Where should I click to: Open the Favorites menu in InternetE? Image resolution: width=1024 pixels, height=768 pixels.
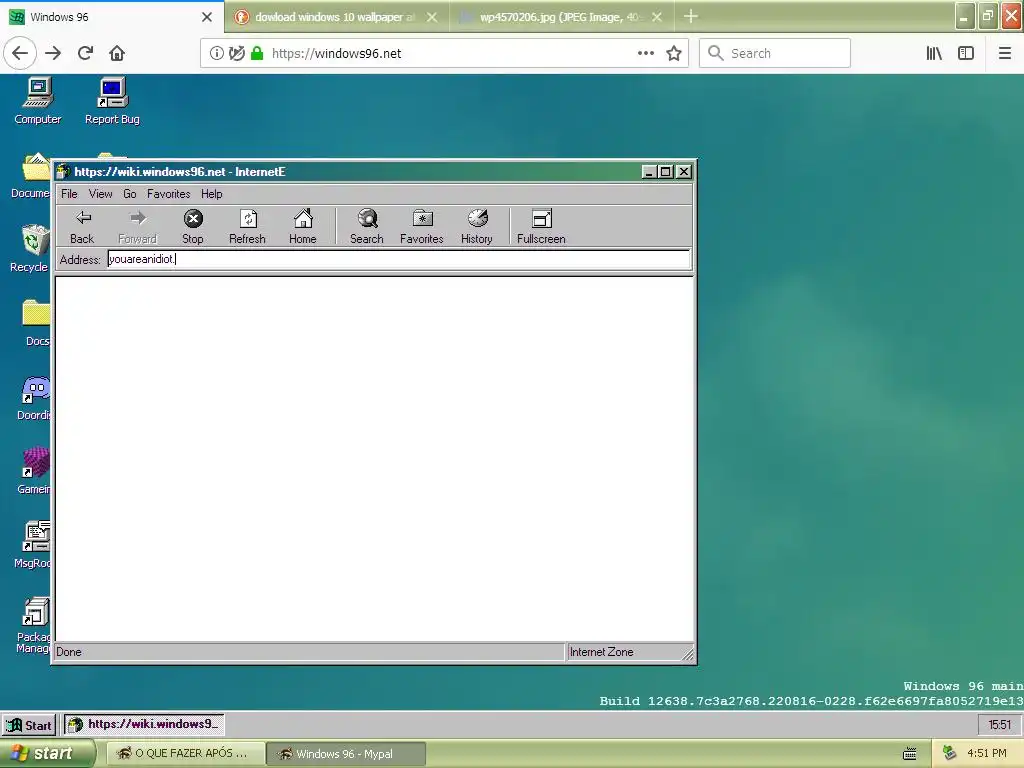(x=168, y=194)
